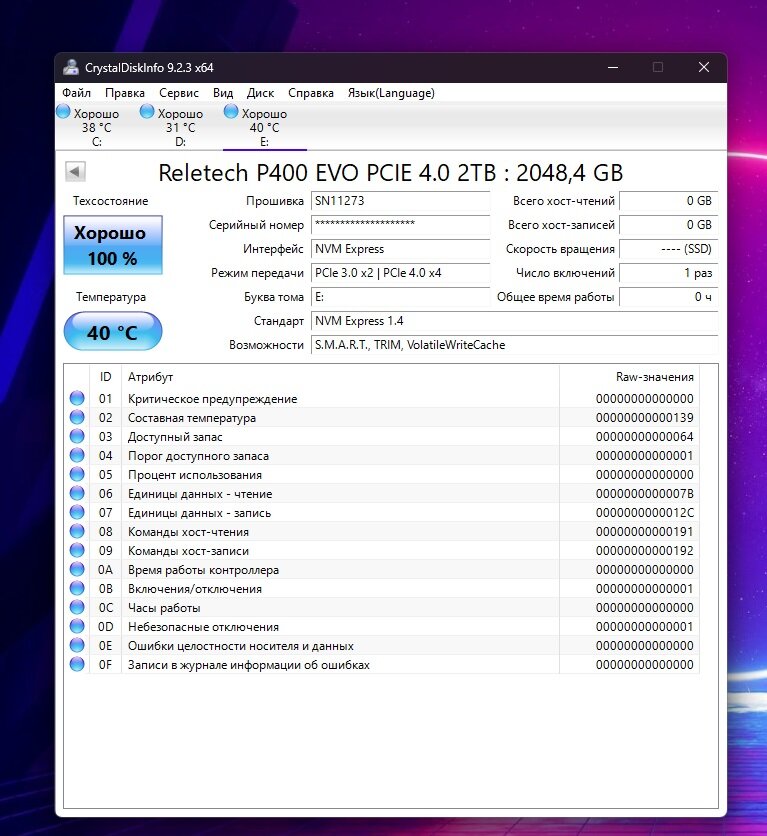767x836 pixels.
Task: Click the 40 °C temperature button
Action: (113, 332)
